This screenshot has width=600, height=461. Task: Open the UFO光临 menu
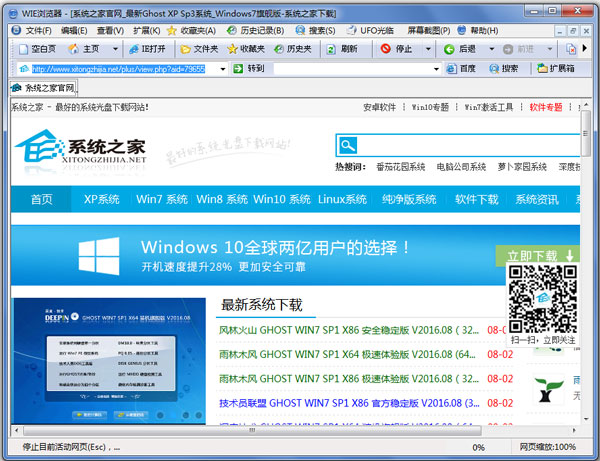click(370, 30)
